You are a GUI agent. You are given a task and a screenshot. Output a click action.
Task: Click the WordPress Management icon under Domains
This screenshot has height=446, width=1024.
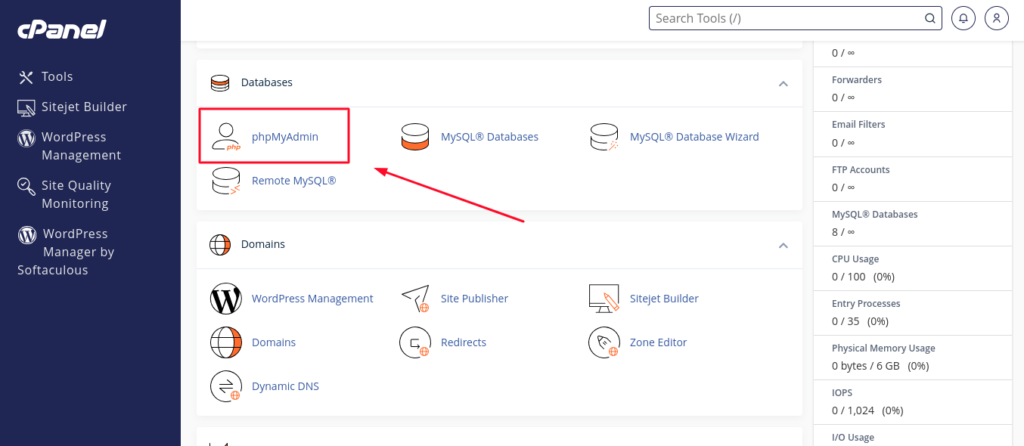(x=226, y=298)
